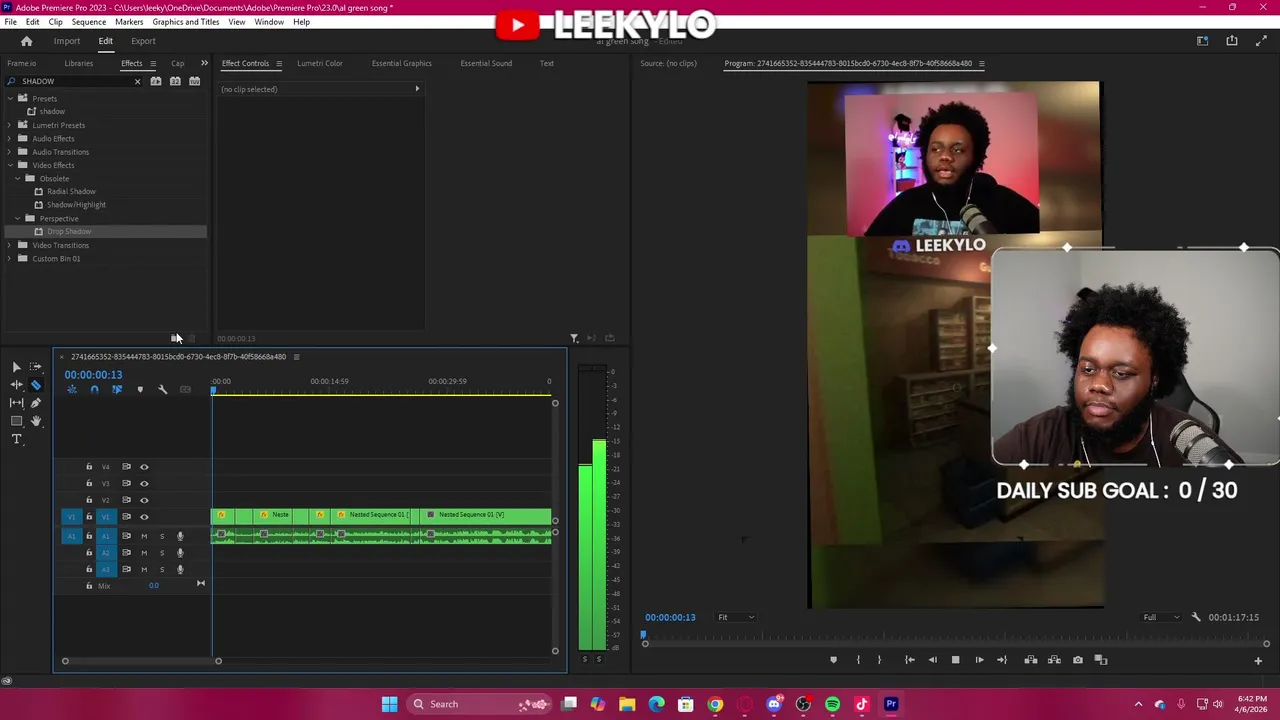Enable voice-over record on A3
The height and width of the screenshot is (720, 1280).
pyautogui.click(x=180, y=569)
